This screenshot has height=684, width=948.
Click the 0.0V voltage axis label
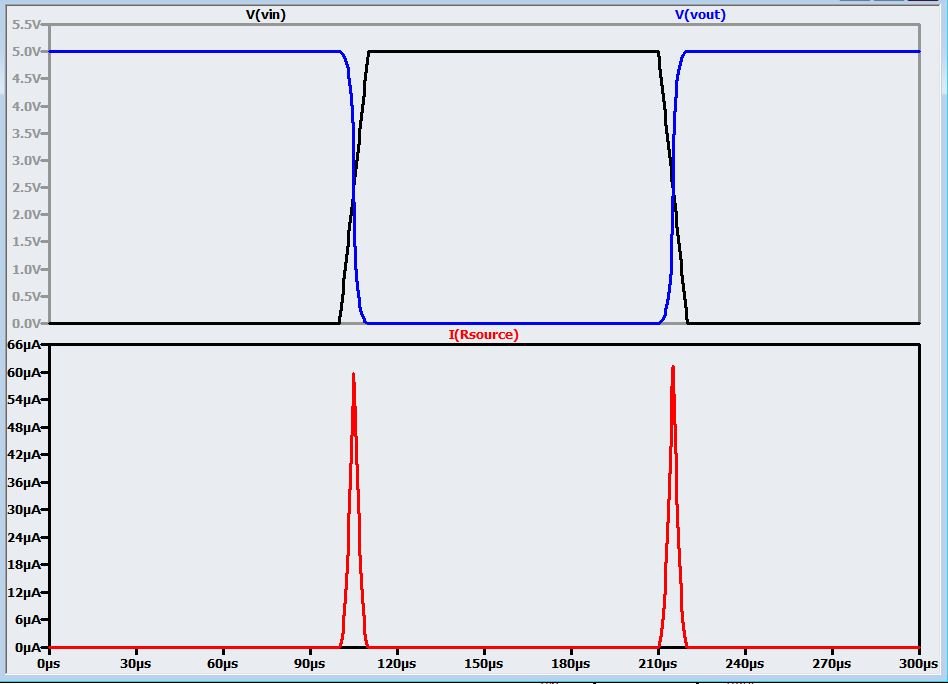point(23,323)
